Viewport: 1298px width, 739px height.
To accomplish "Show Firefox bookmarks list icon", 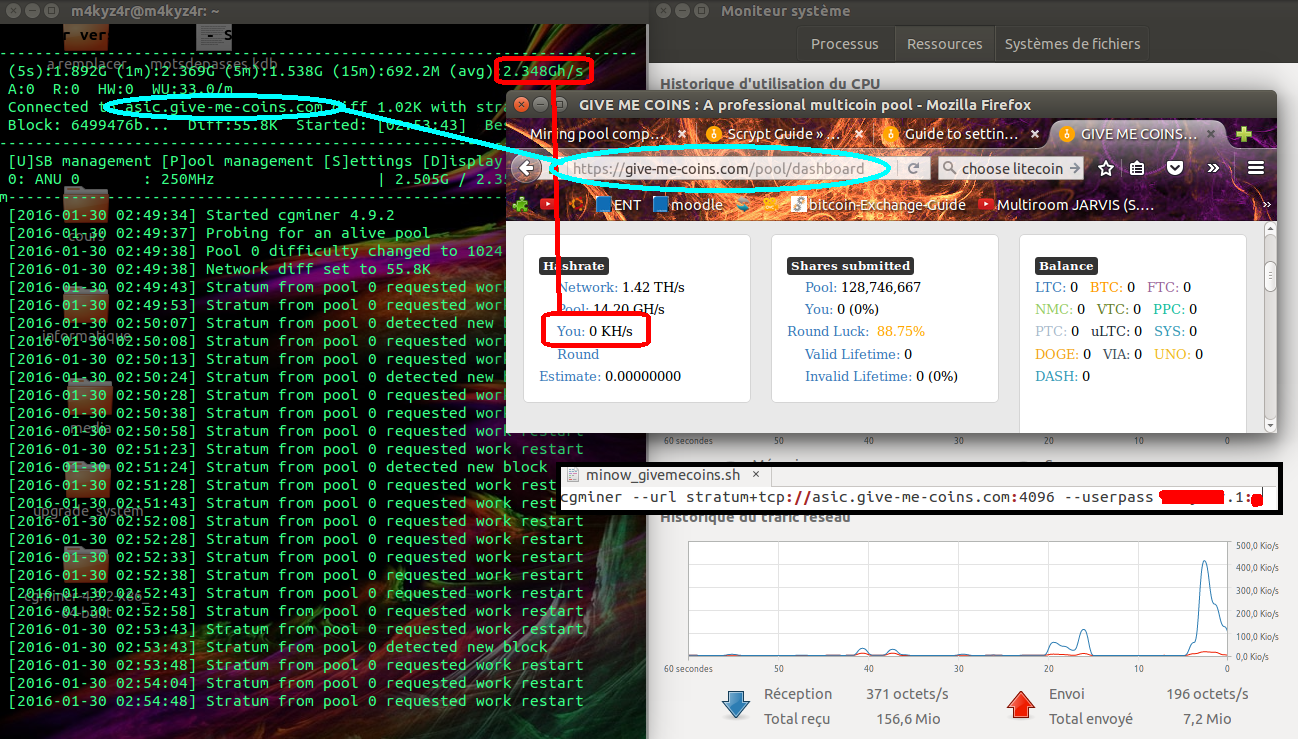I will click(1137, 169).
